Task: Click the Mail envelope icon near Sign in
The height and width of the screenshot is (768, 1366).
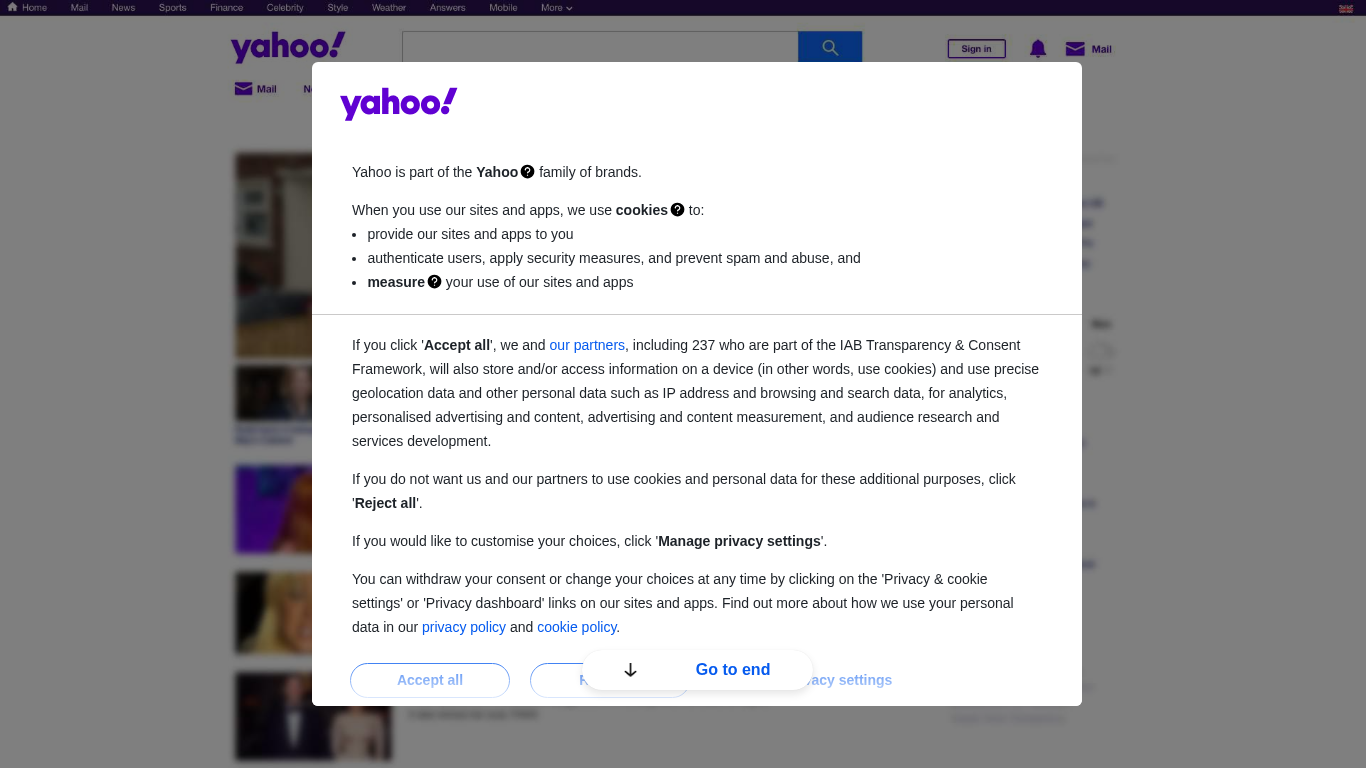Action: 1075,49
